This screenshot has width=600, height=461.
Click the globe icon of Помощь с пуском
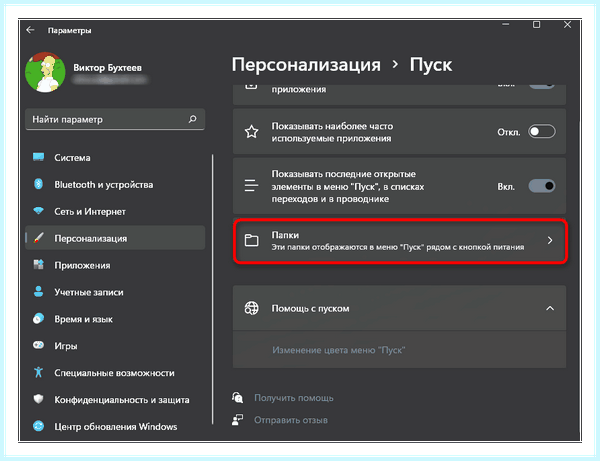(251, 308)
